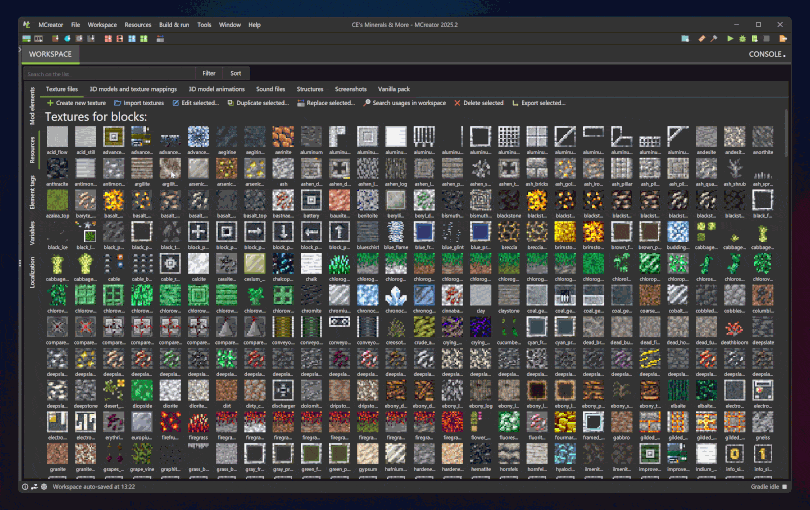Image resolution: width=810 pixels, height=510 pixels.
Task: Click Import textures
Action: [x=139, y=103]
